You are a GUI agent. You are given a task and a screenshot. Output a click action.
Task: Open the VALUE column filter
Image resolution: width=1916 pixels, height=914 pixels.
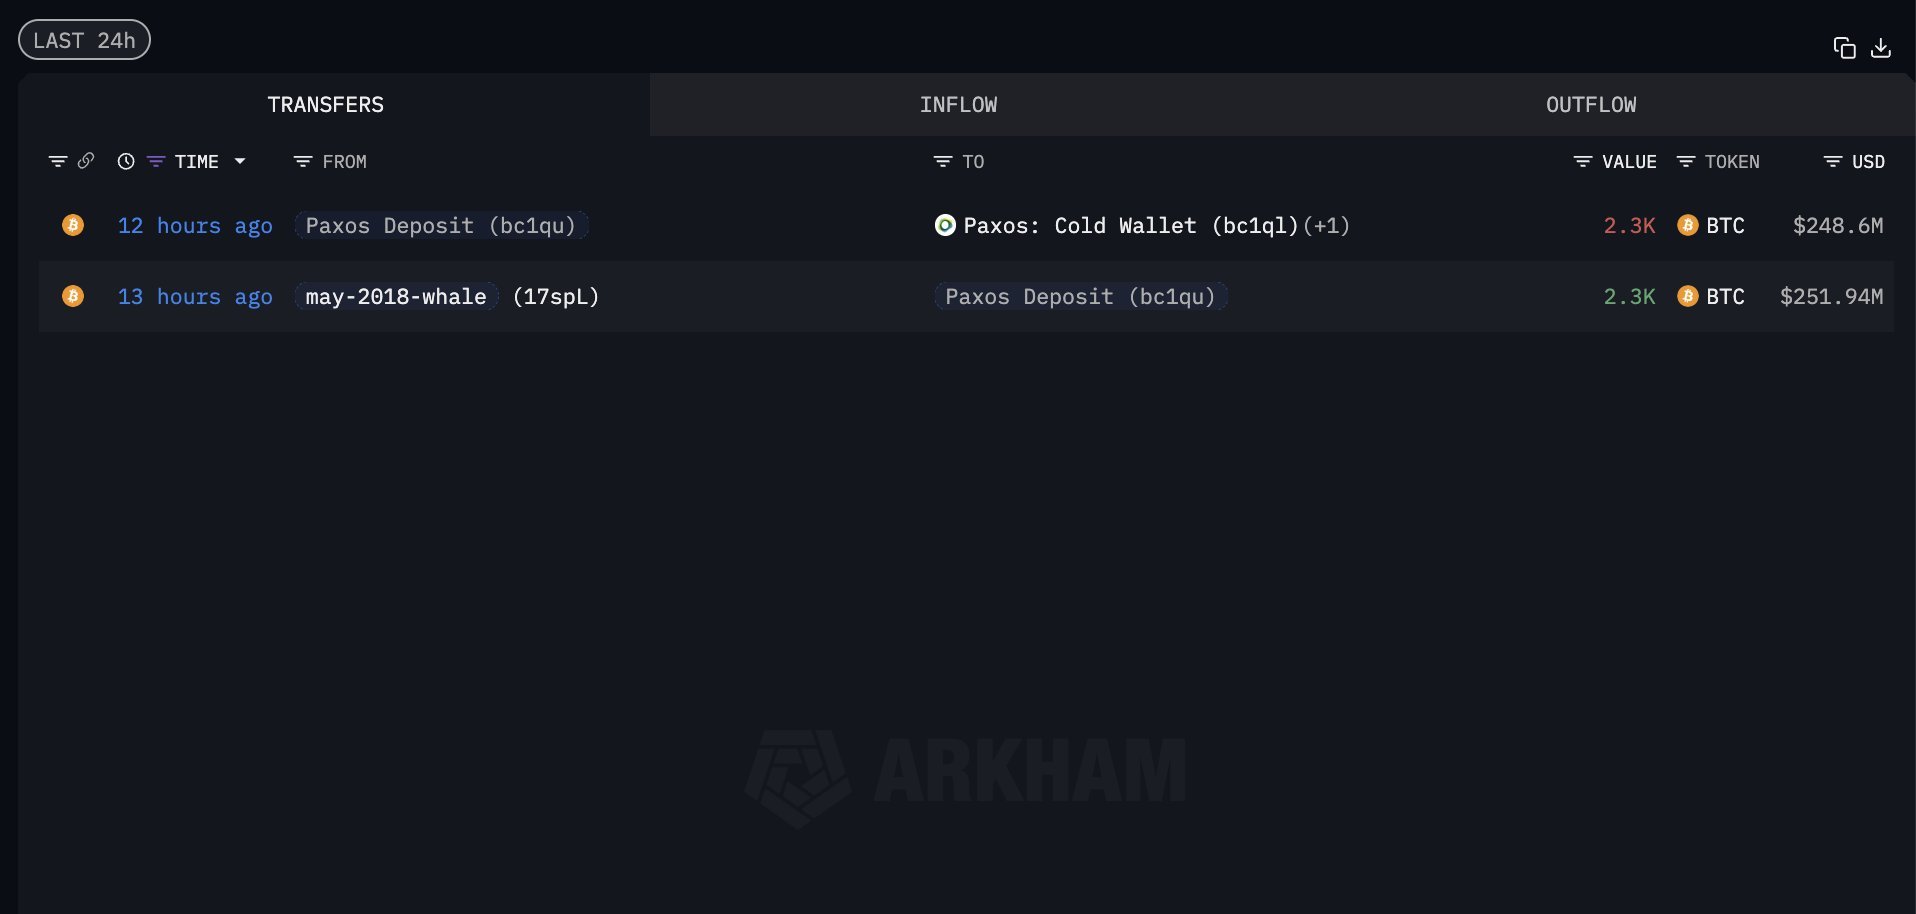(x=1583, y=162)
